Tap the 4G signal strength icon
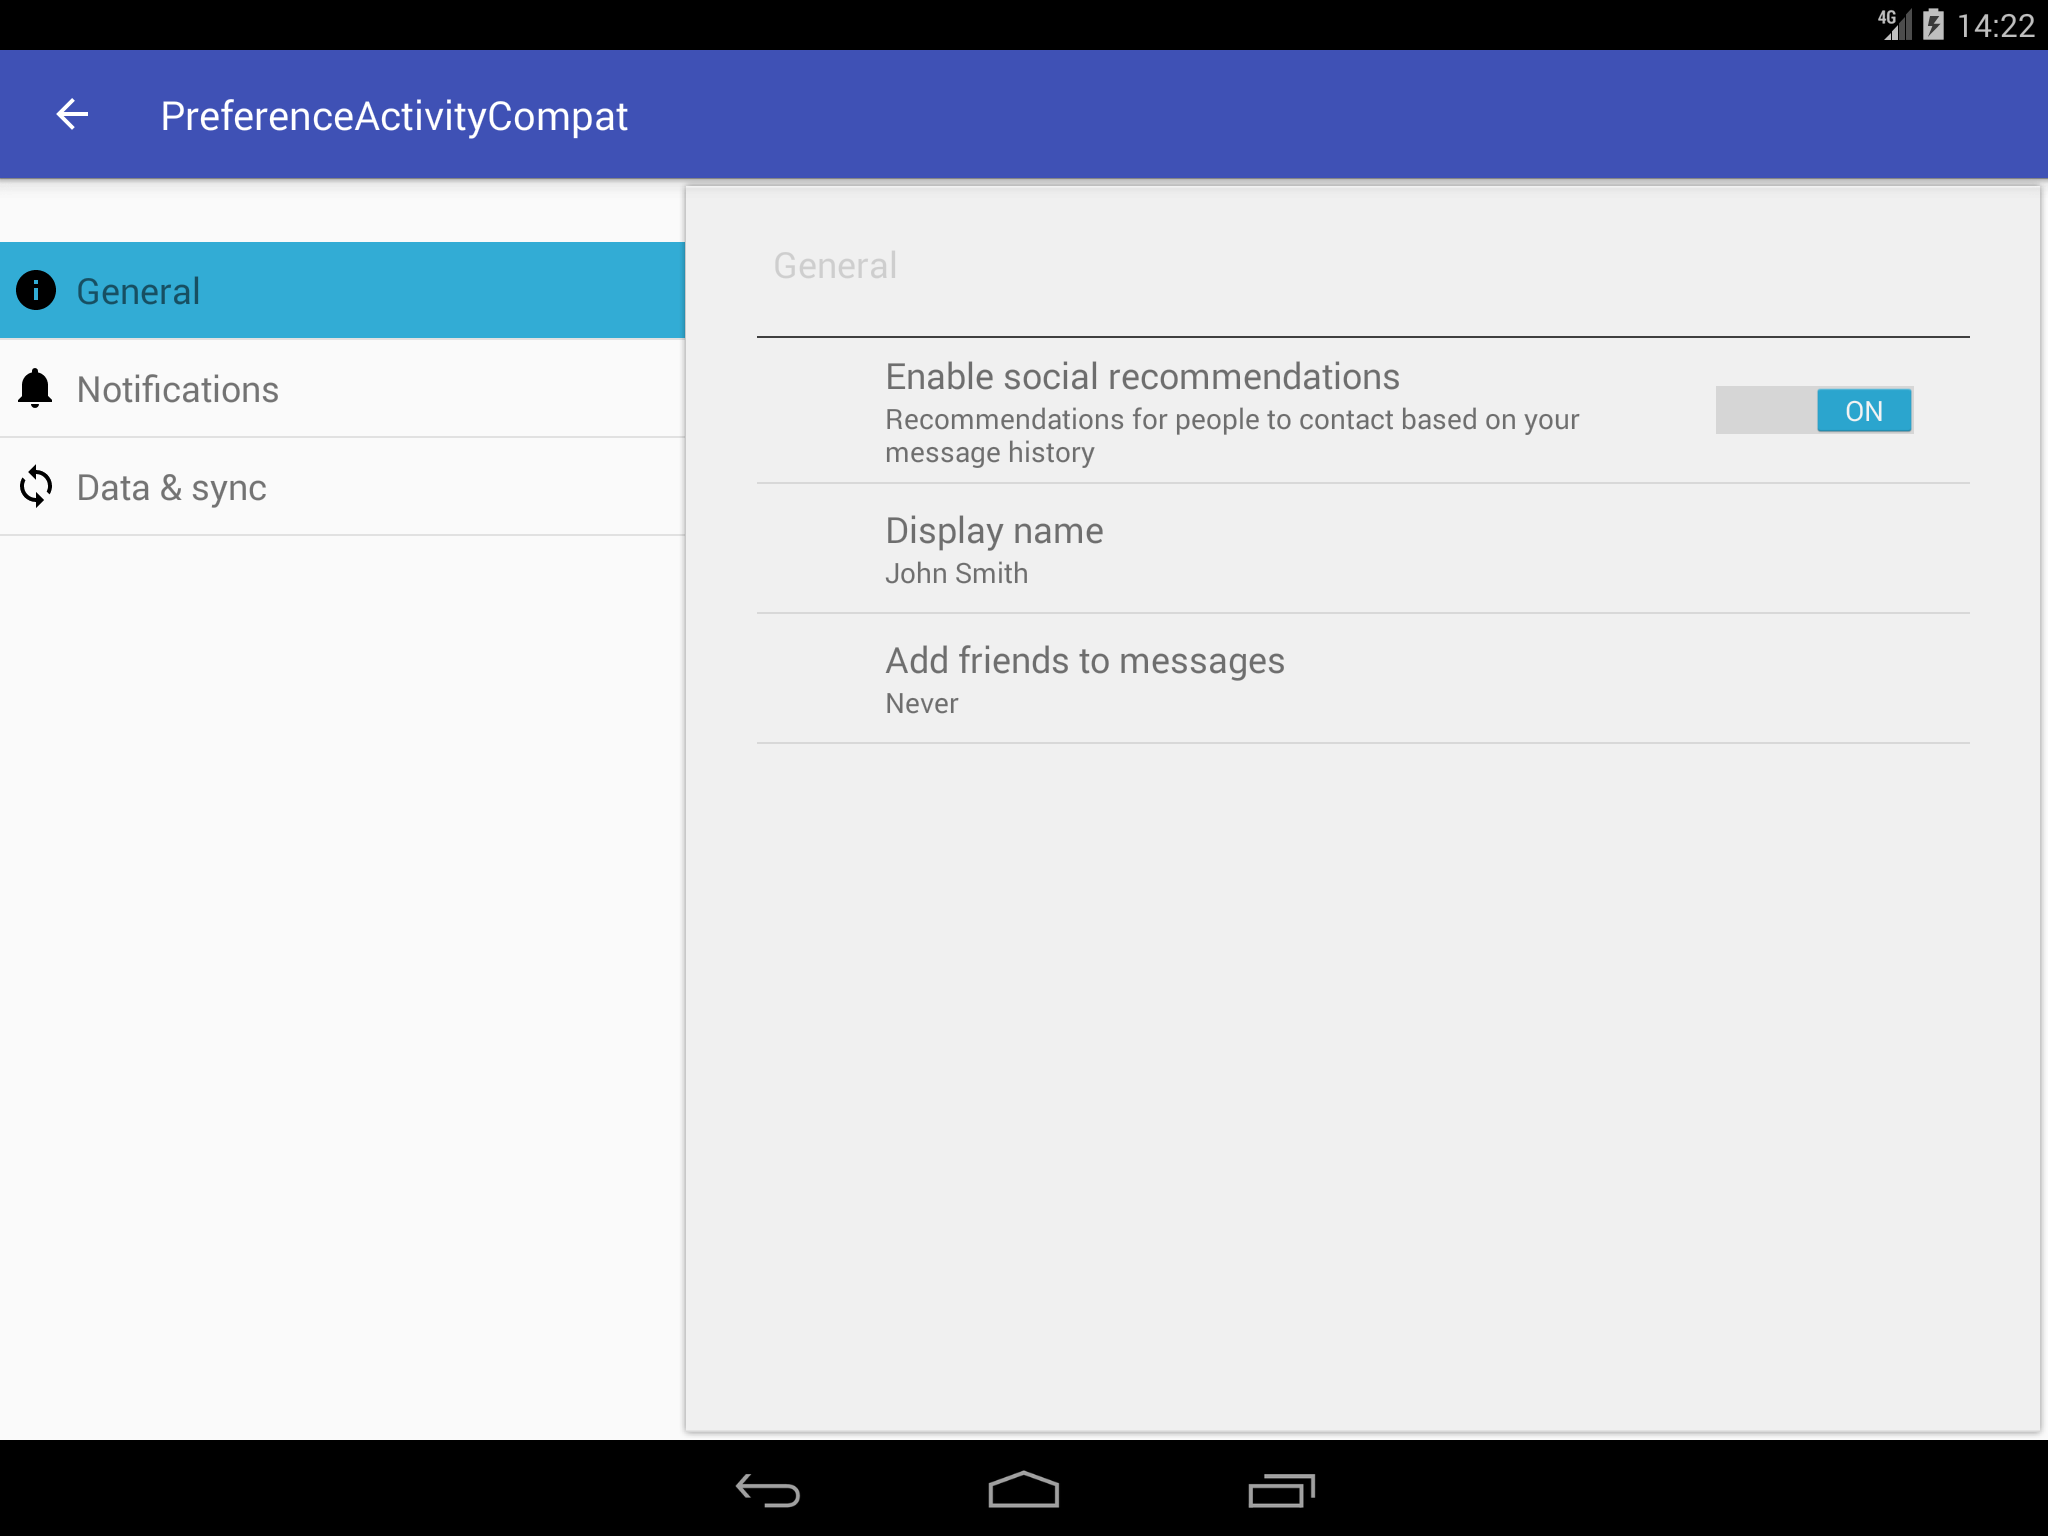This screenshot has height=1536, width=2048. (1893, 24)
